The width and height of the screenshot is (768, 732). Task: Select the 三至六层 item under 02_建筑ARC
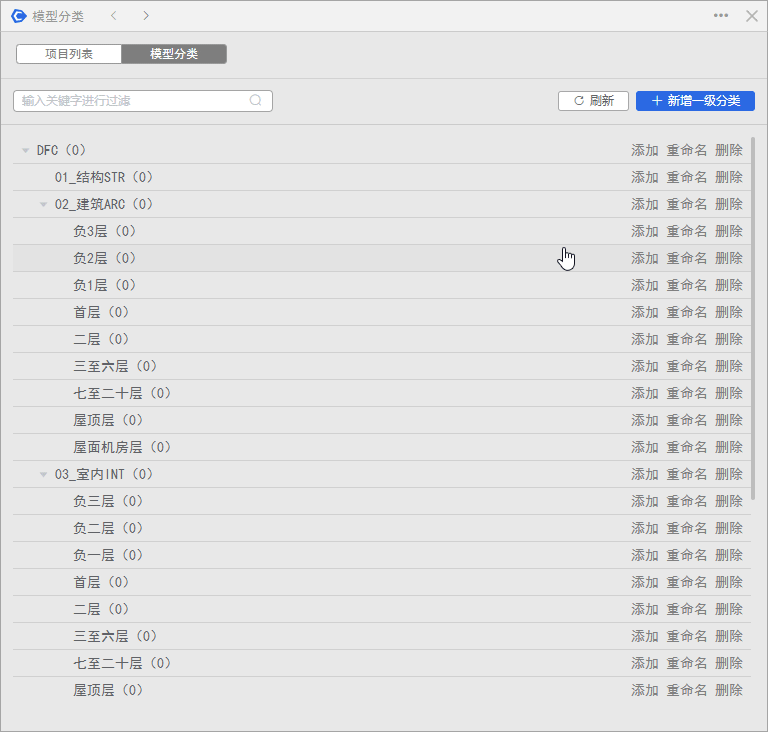click(115, 366)
